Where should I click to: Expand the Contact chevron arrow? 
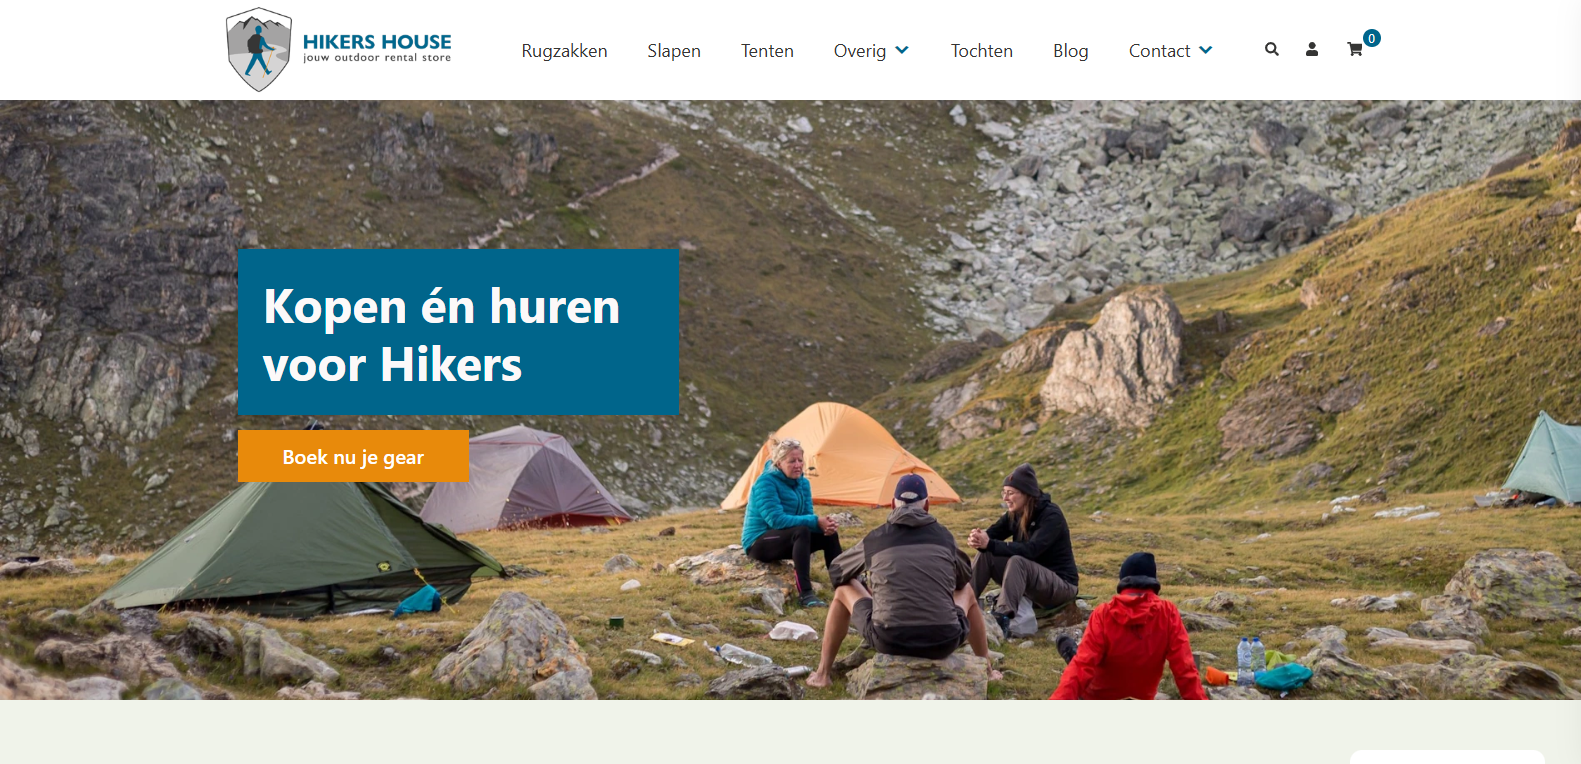1206,50
